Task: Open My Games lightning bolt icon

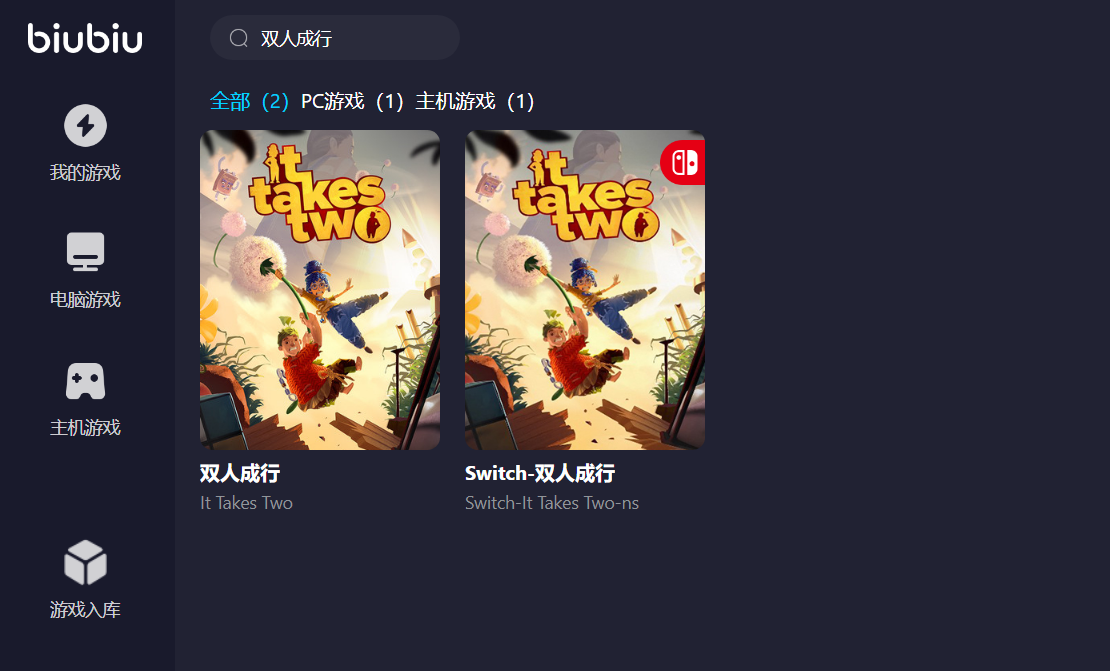Action: pos(86,125)
